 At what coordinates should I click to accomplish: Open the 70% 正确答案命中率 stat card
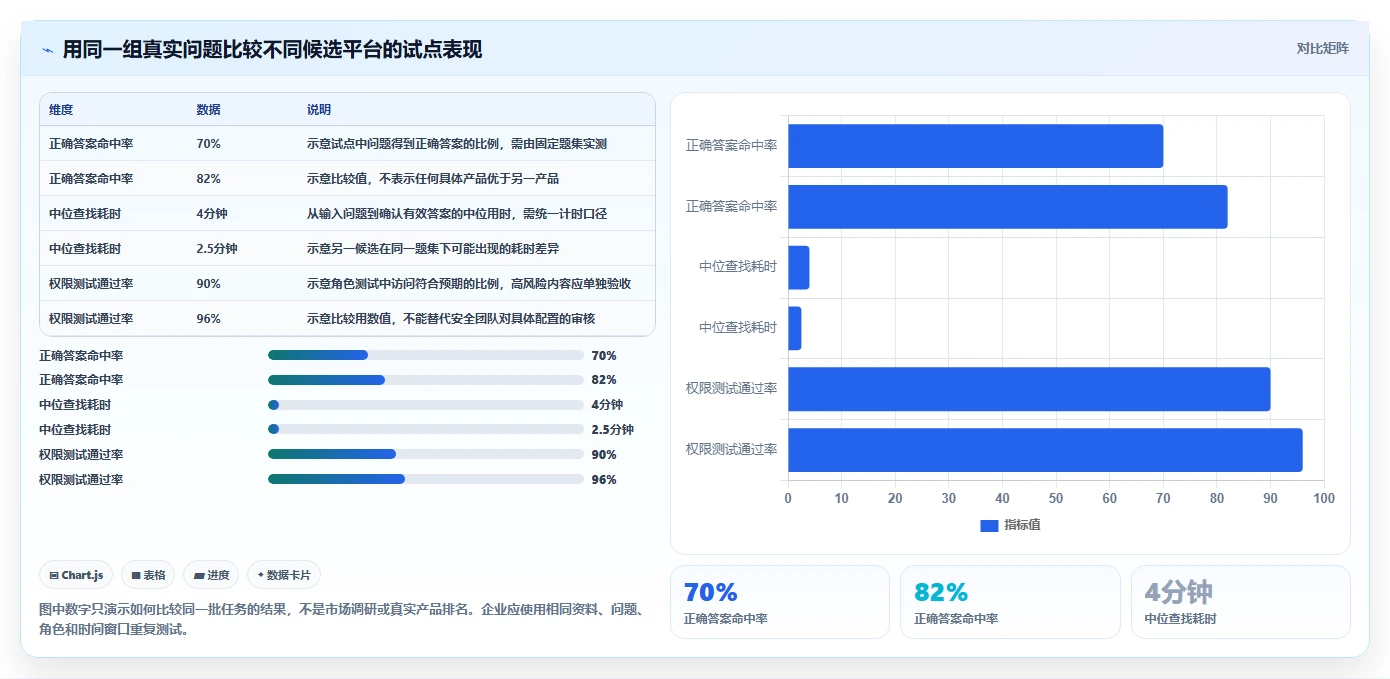tap(779, 602)
